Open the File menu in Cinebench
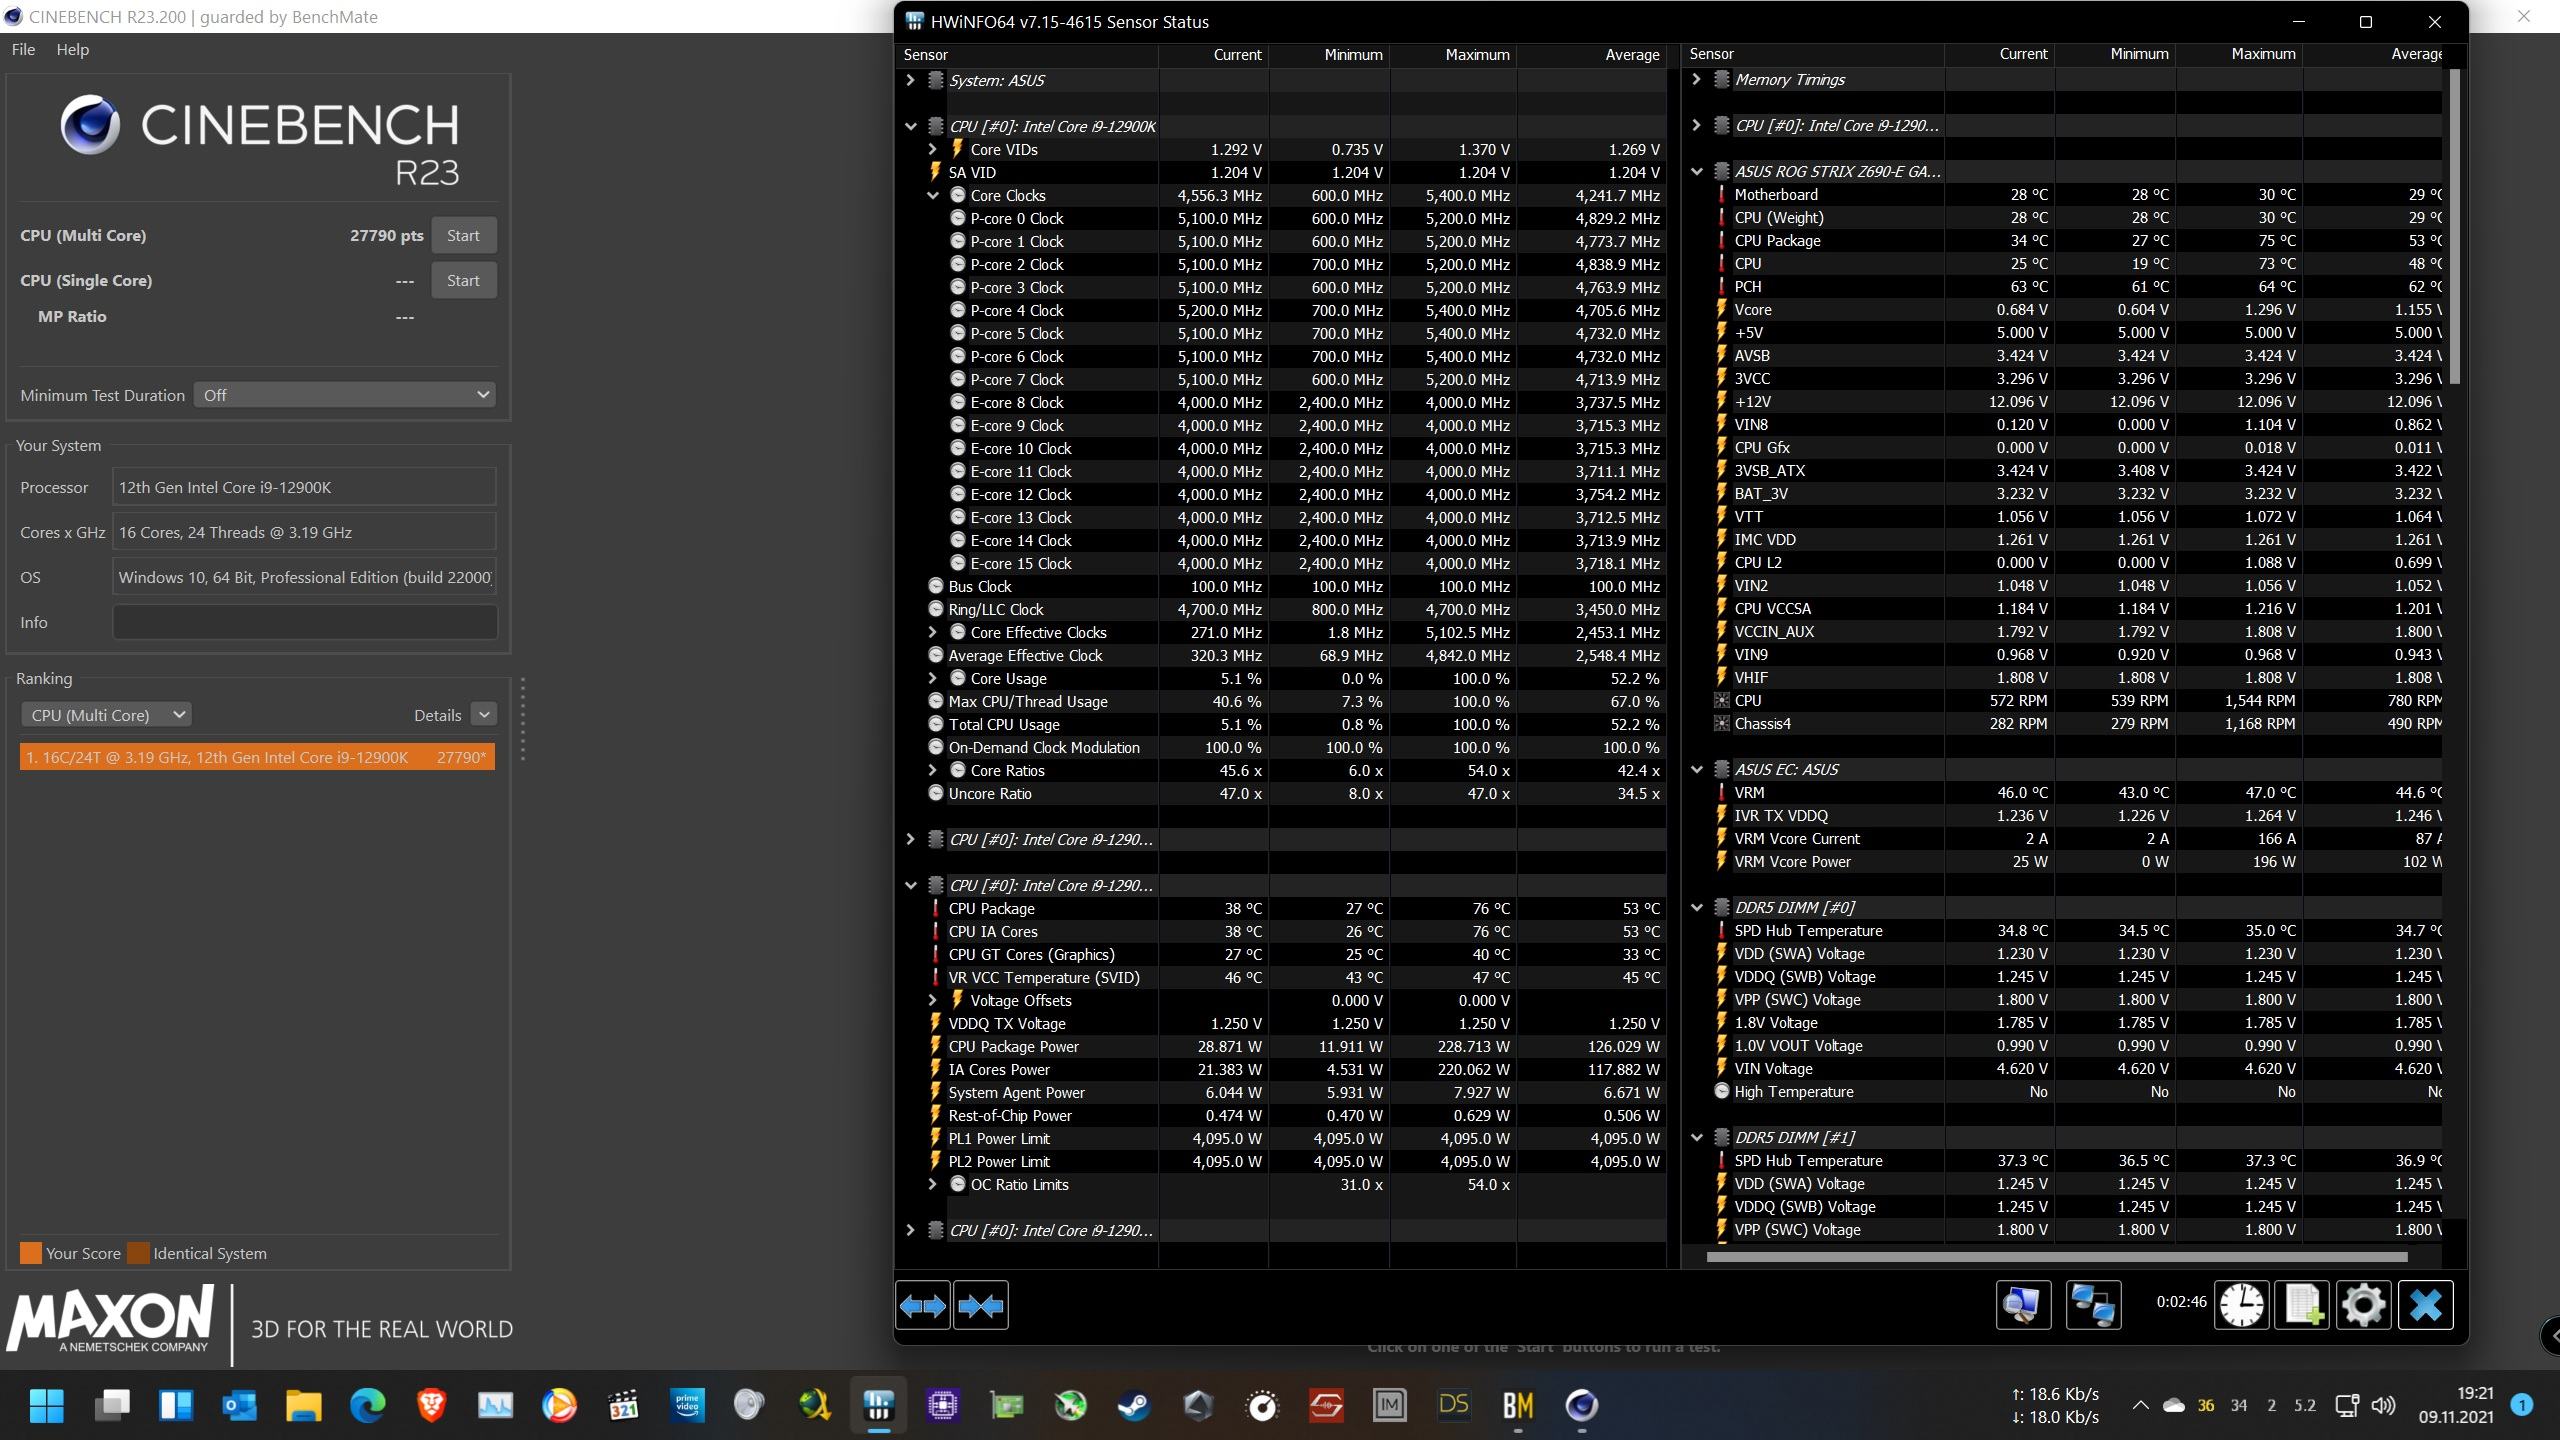The width and height of the screenshot is (2560, 1440). point(23,49)
